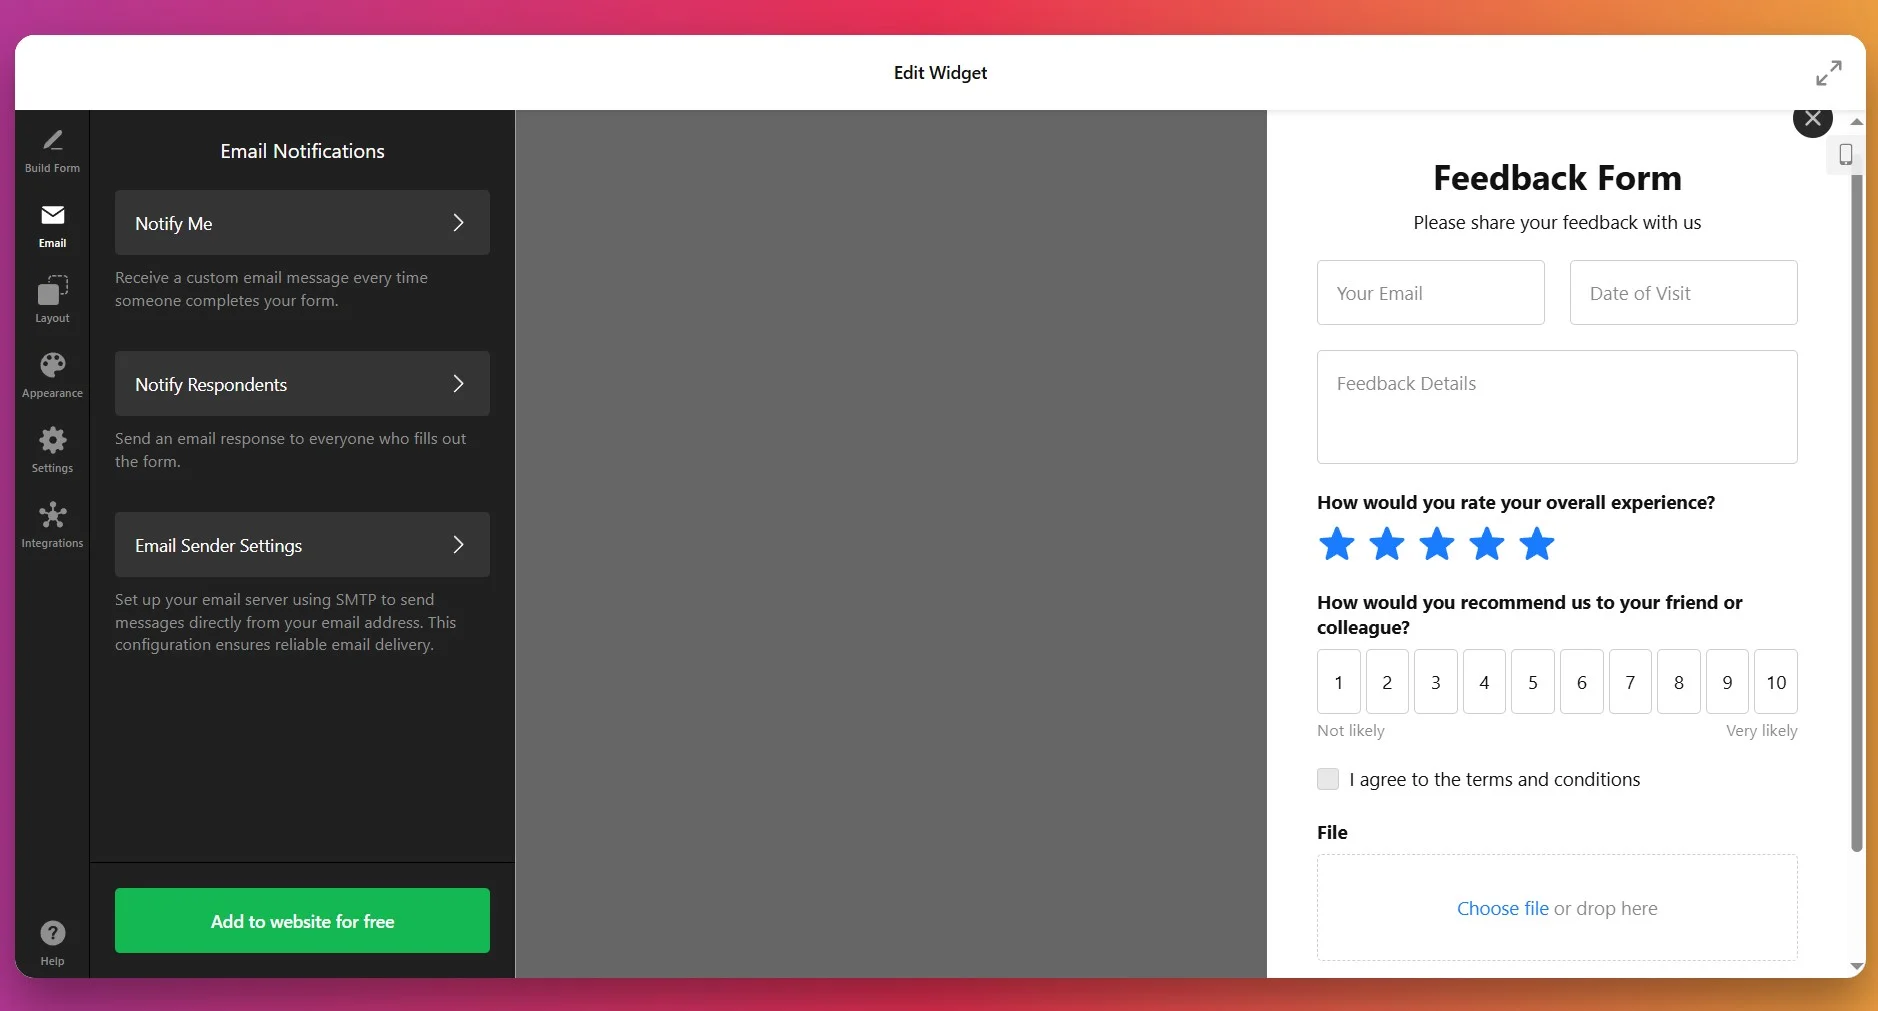Expand the Email Sender Settings

tap(301, 545)
